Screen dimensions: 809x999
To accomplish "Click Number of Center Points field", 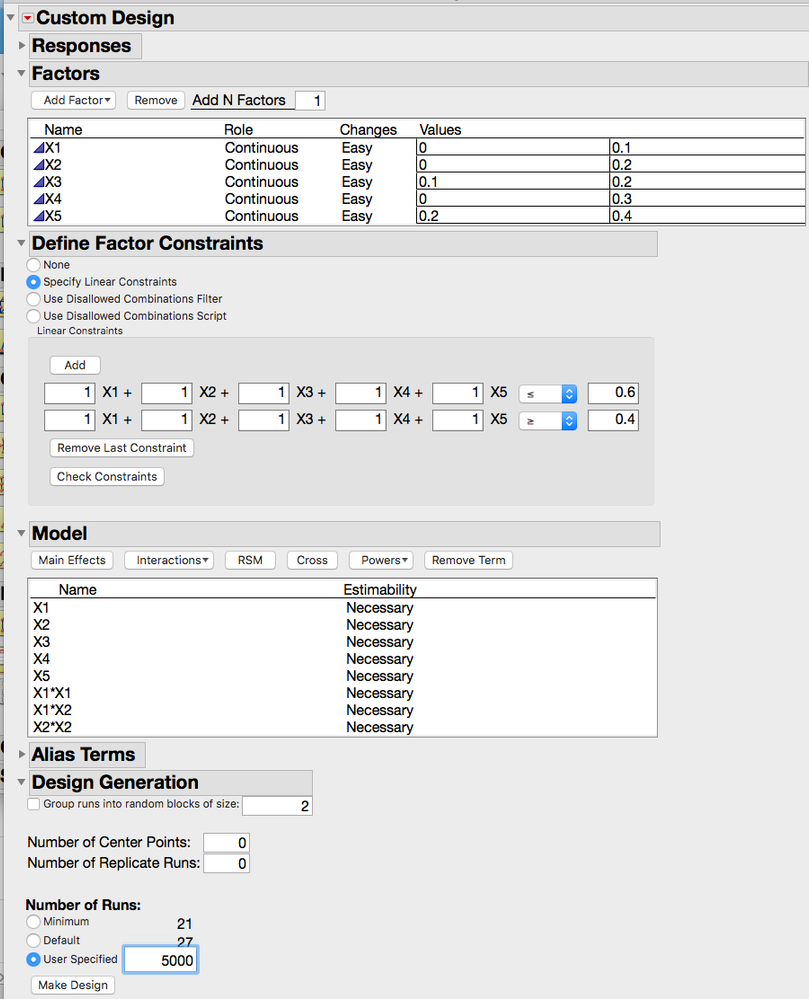I will pos(226,843).
